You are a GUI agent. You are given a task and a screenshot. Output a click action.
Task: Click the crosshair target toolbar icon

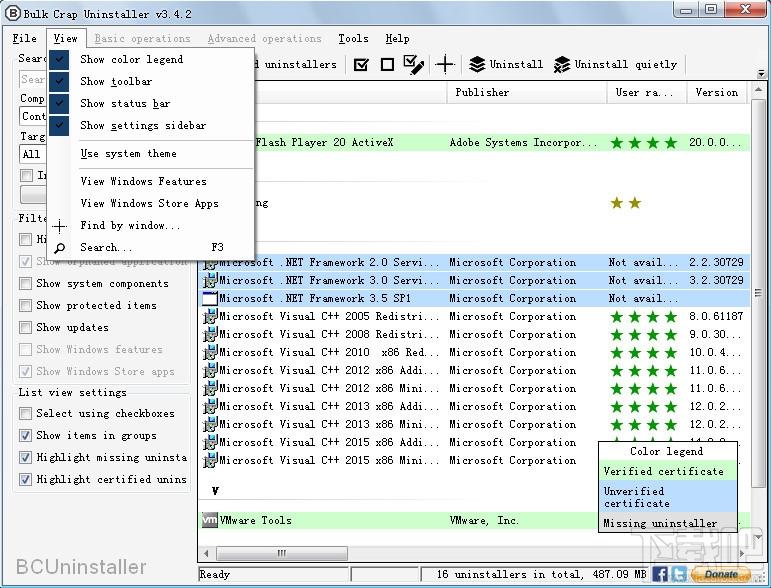coord(445,64)
